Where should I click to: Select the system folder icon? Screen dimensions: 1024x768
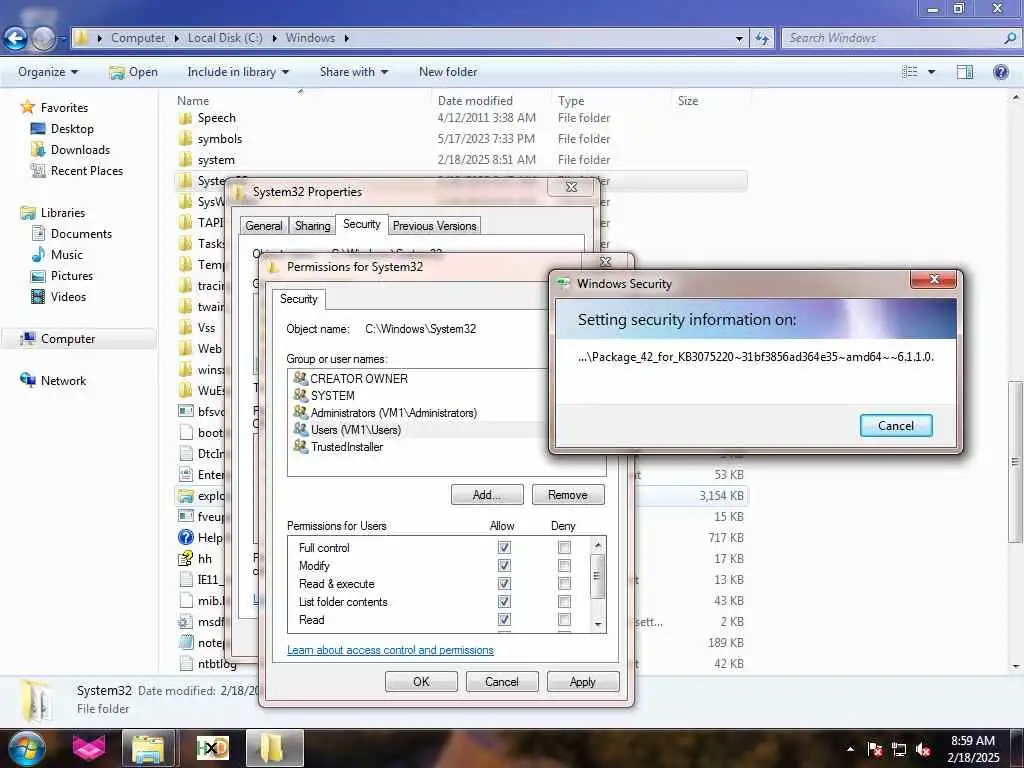click(185, 160)
